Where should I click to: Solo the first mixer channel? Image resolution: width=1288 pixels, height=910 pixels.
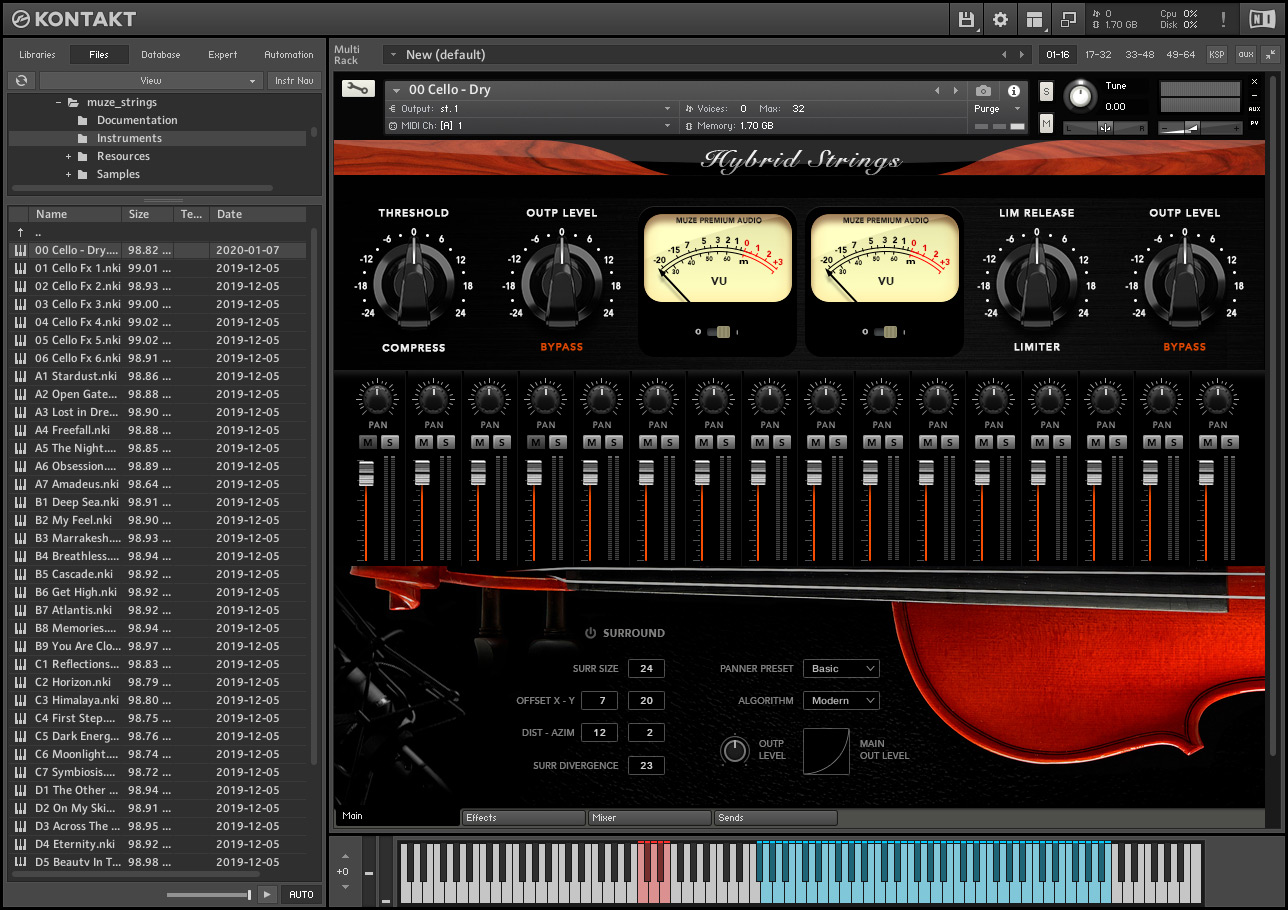[388, 442]
